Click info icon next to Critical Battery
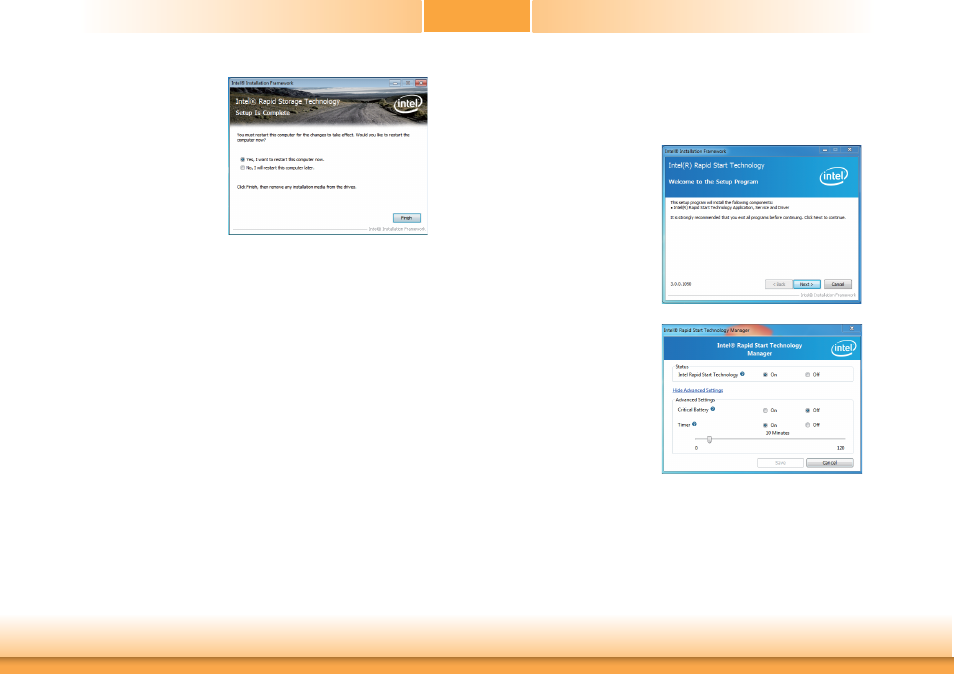This screenshot has width=954, height=674. tap(712, 409)
